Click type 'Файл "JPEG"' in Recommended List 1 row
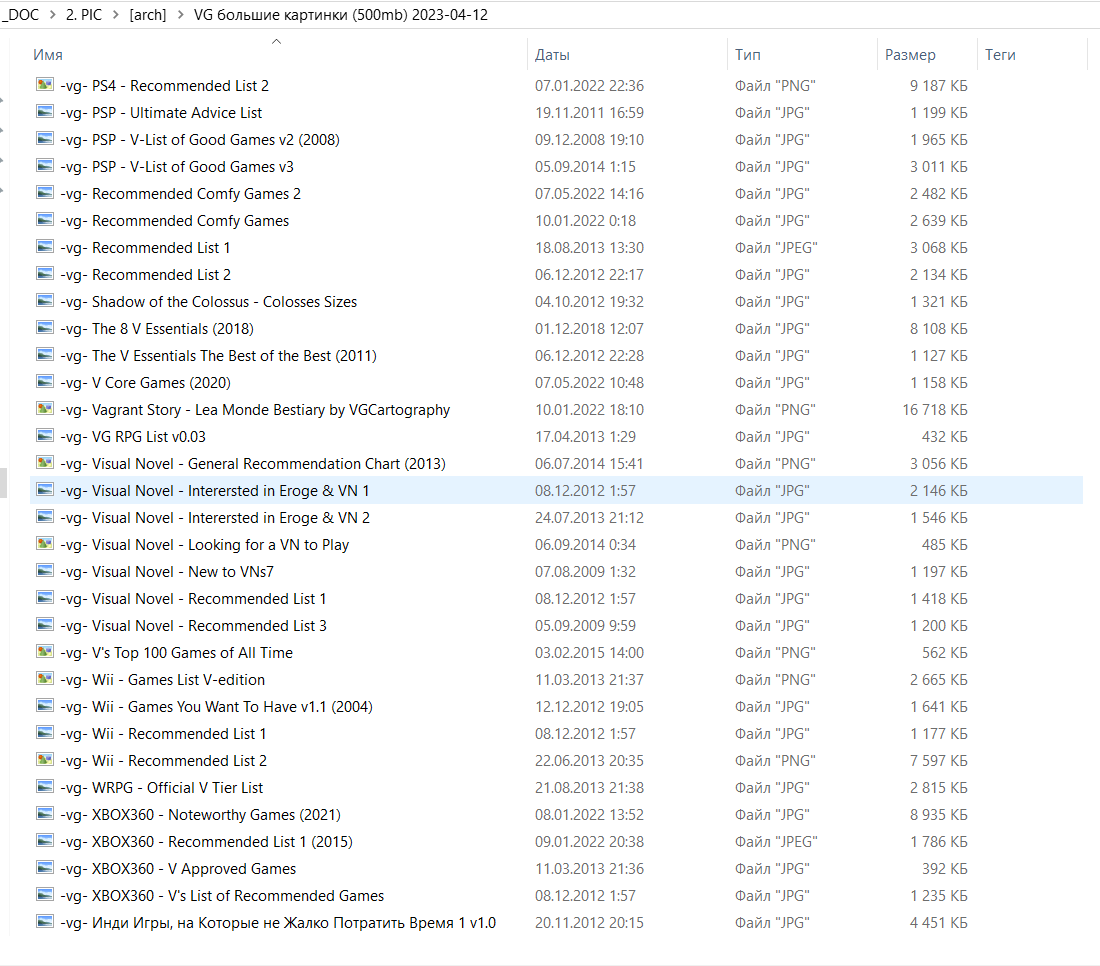The height and width of the screenshot is (966, 1100). (776, 248)
